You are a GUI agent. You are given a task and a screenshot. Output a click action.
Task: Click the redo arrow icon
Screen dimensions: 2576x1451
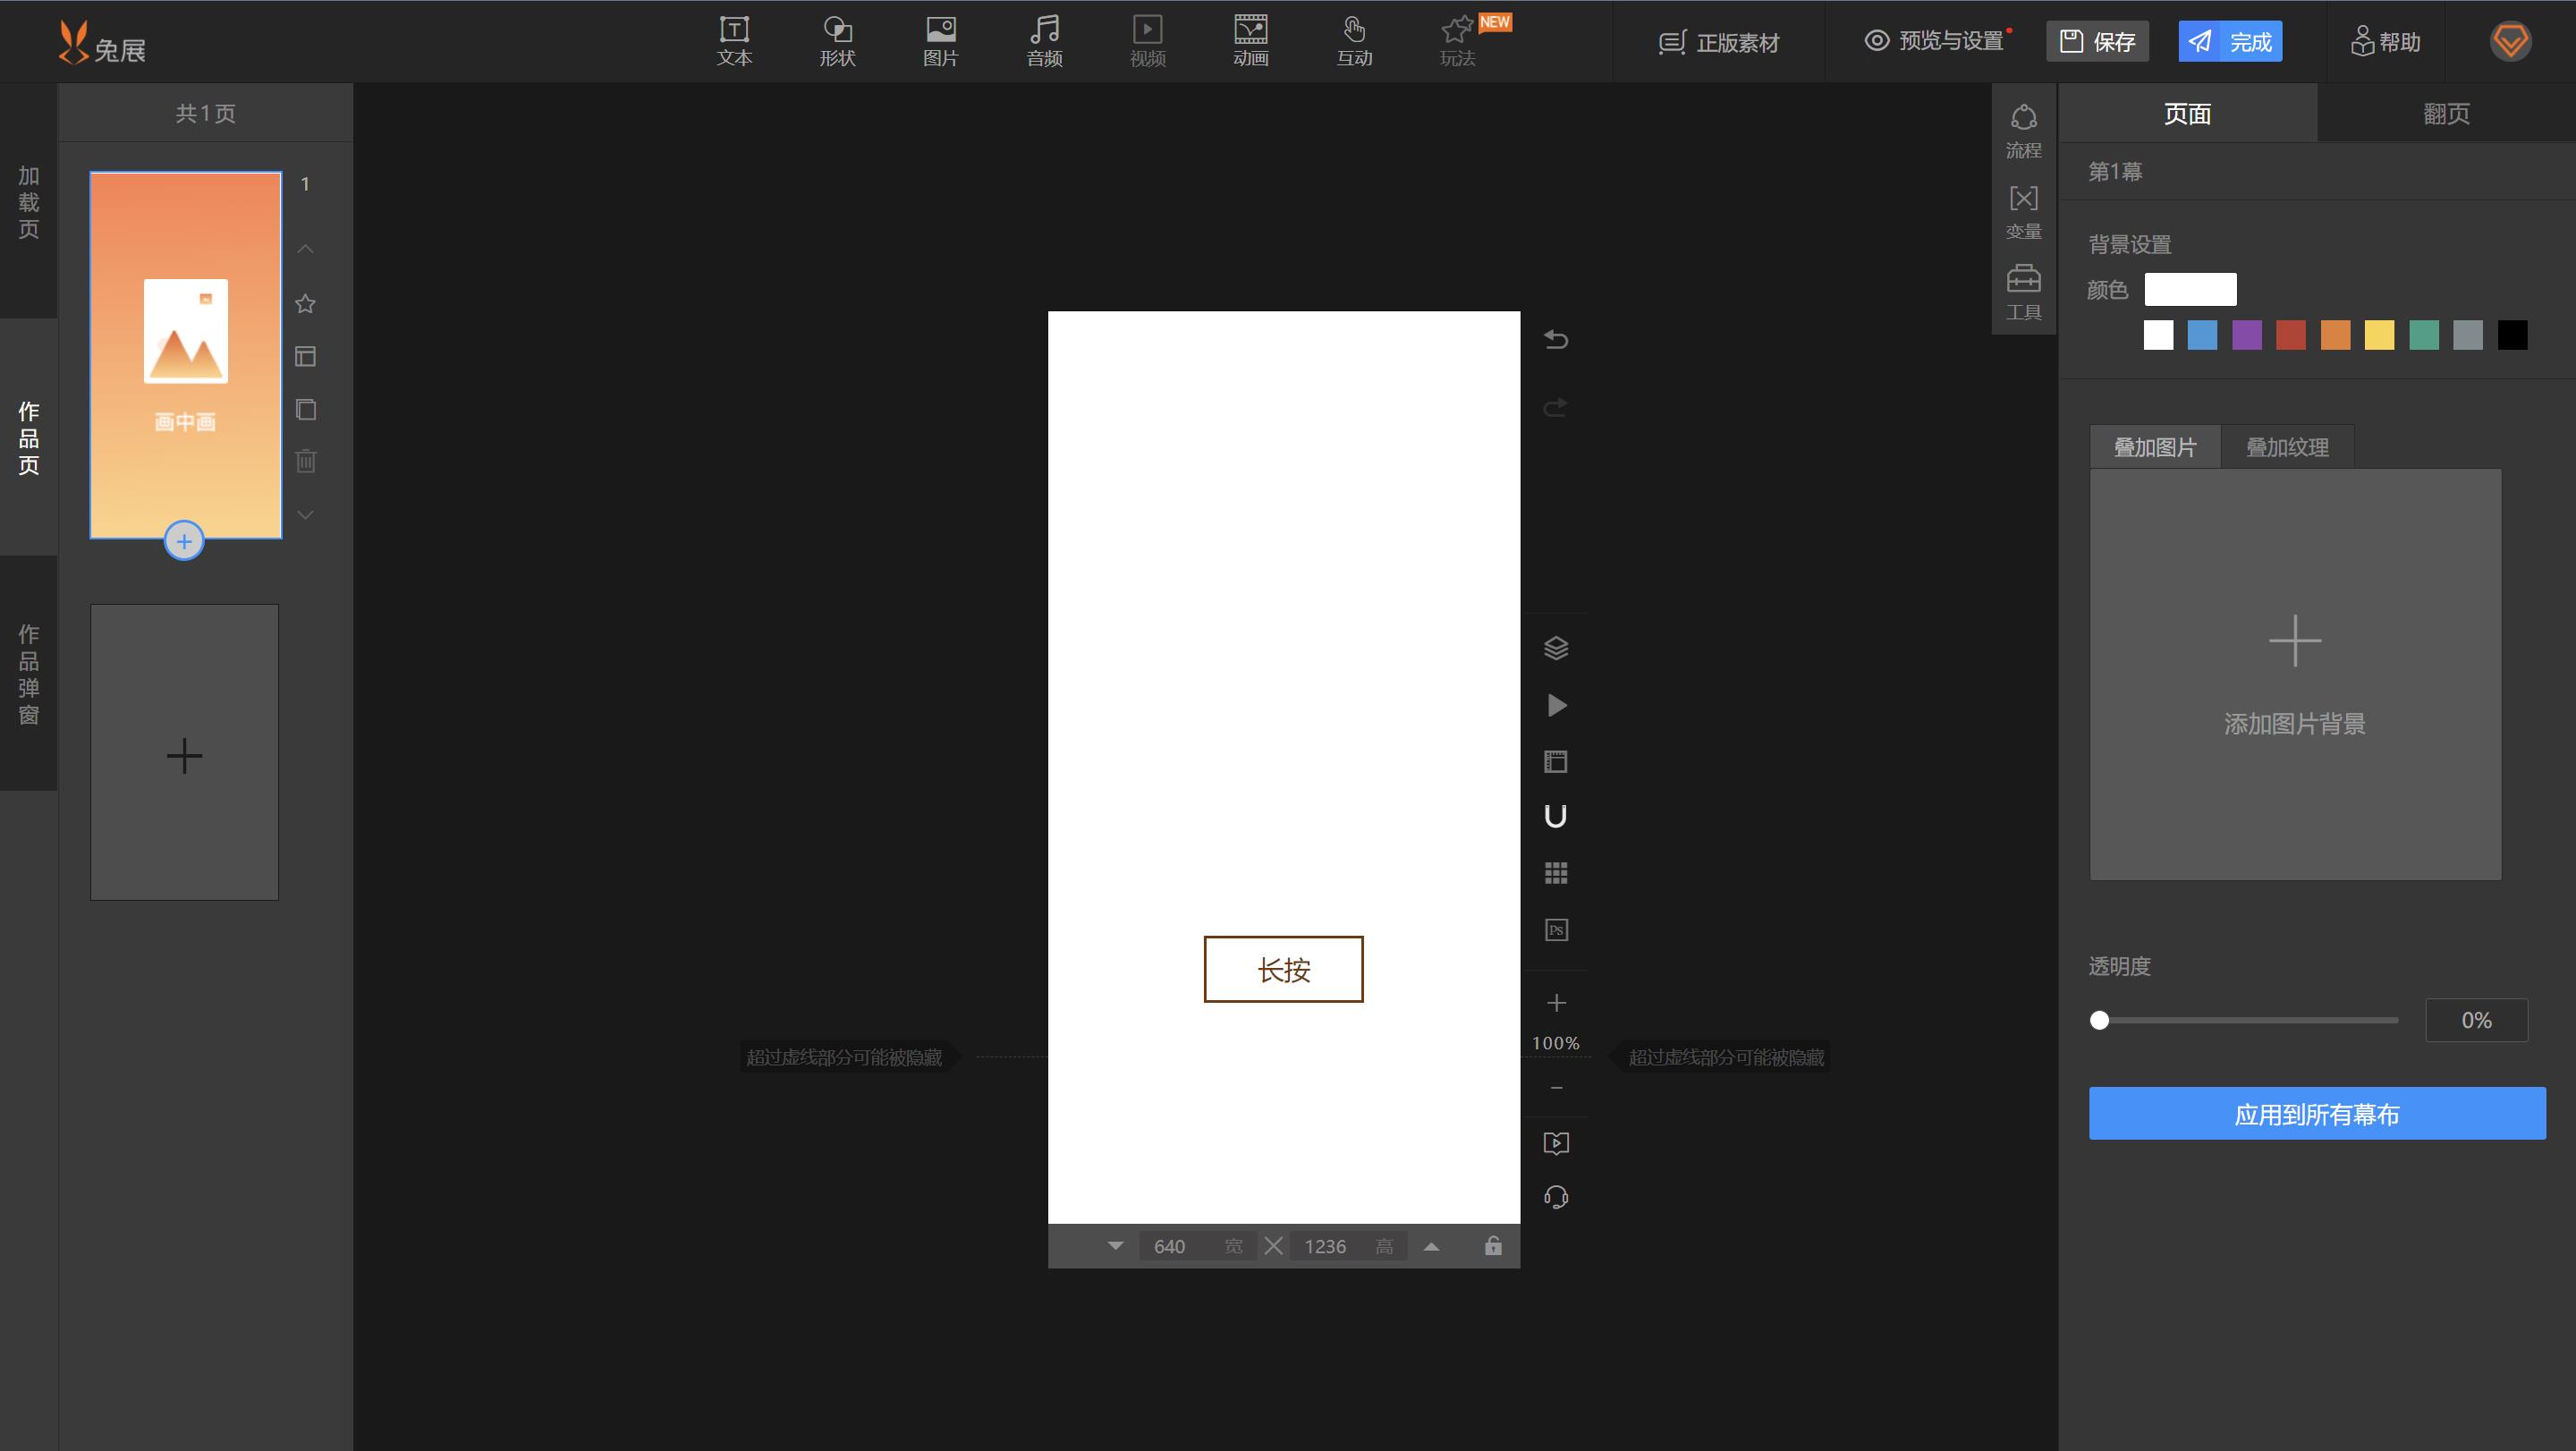coord(1556,407)
